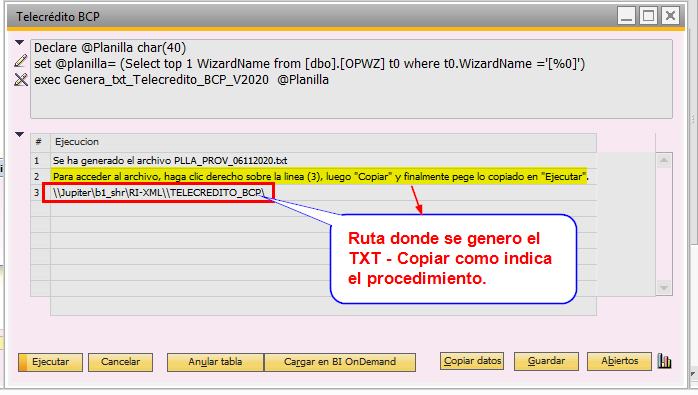Click inside the SQL query text box
Viewport: 698px width, 395px height.
[x=351, y=79]
